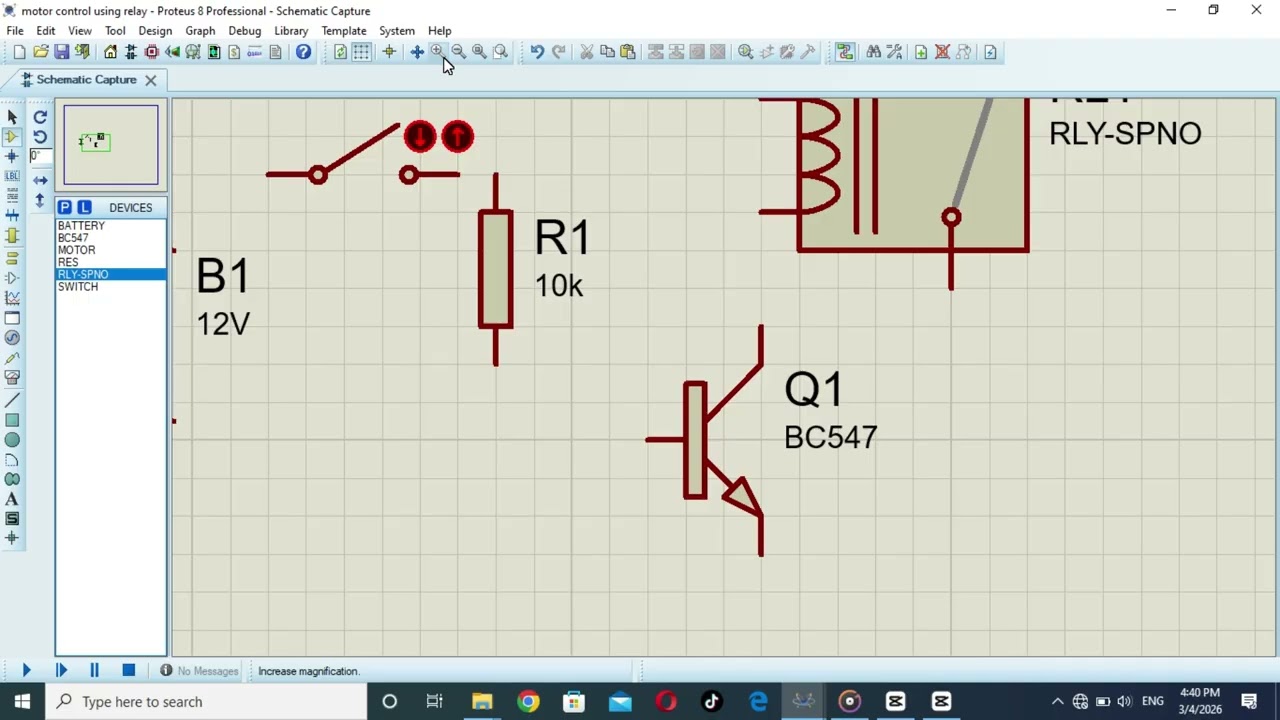Select SWITCH in devices list
This screenshot has width=1280, height=720.
point(111,286)
